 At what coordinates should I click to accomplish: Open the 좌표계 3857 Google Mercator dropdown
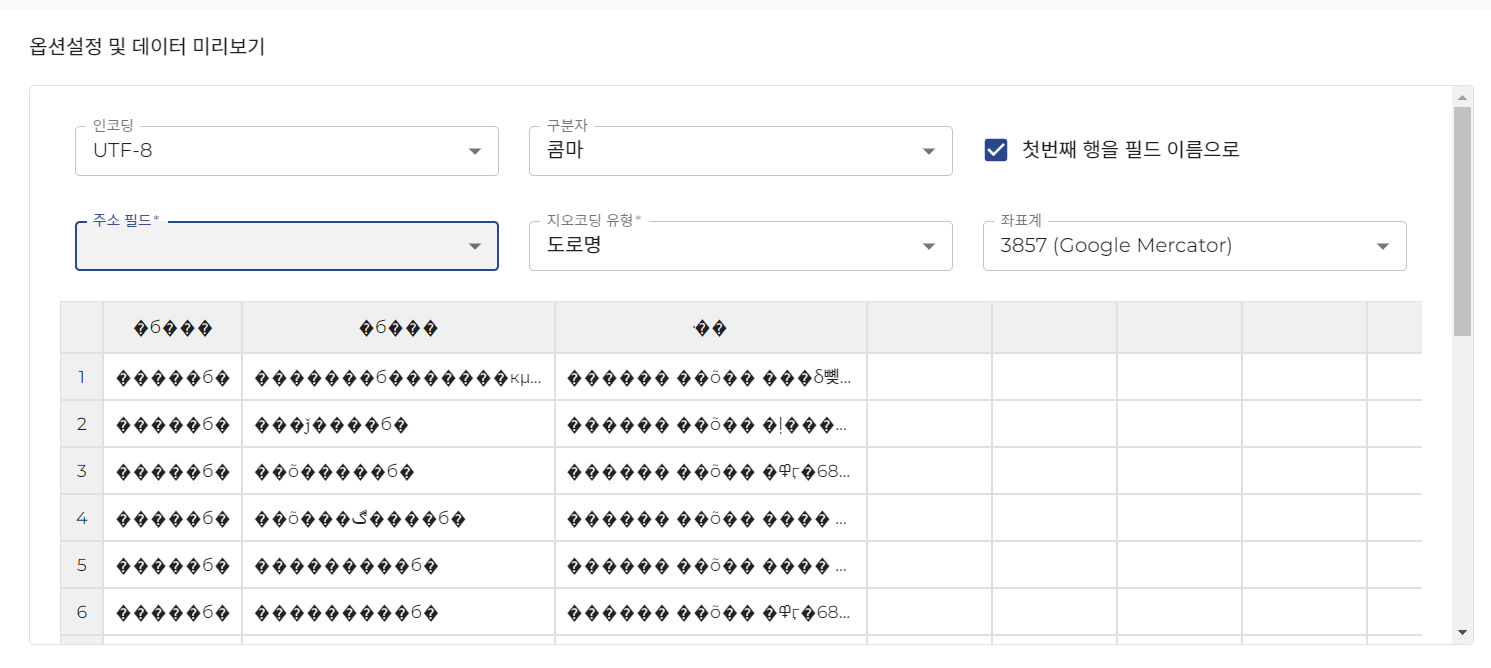1194,246
